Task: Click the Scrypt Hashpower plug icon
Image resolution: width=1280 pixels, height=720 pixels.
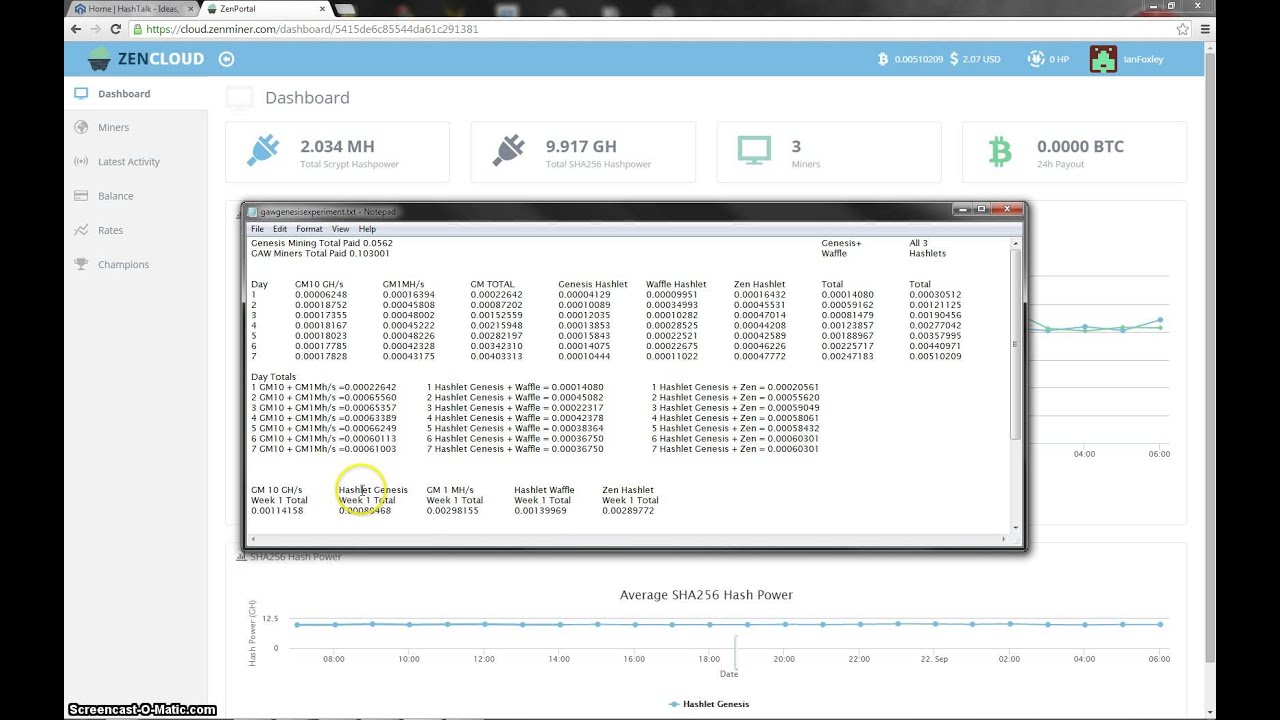Action: coord(263,151)
